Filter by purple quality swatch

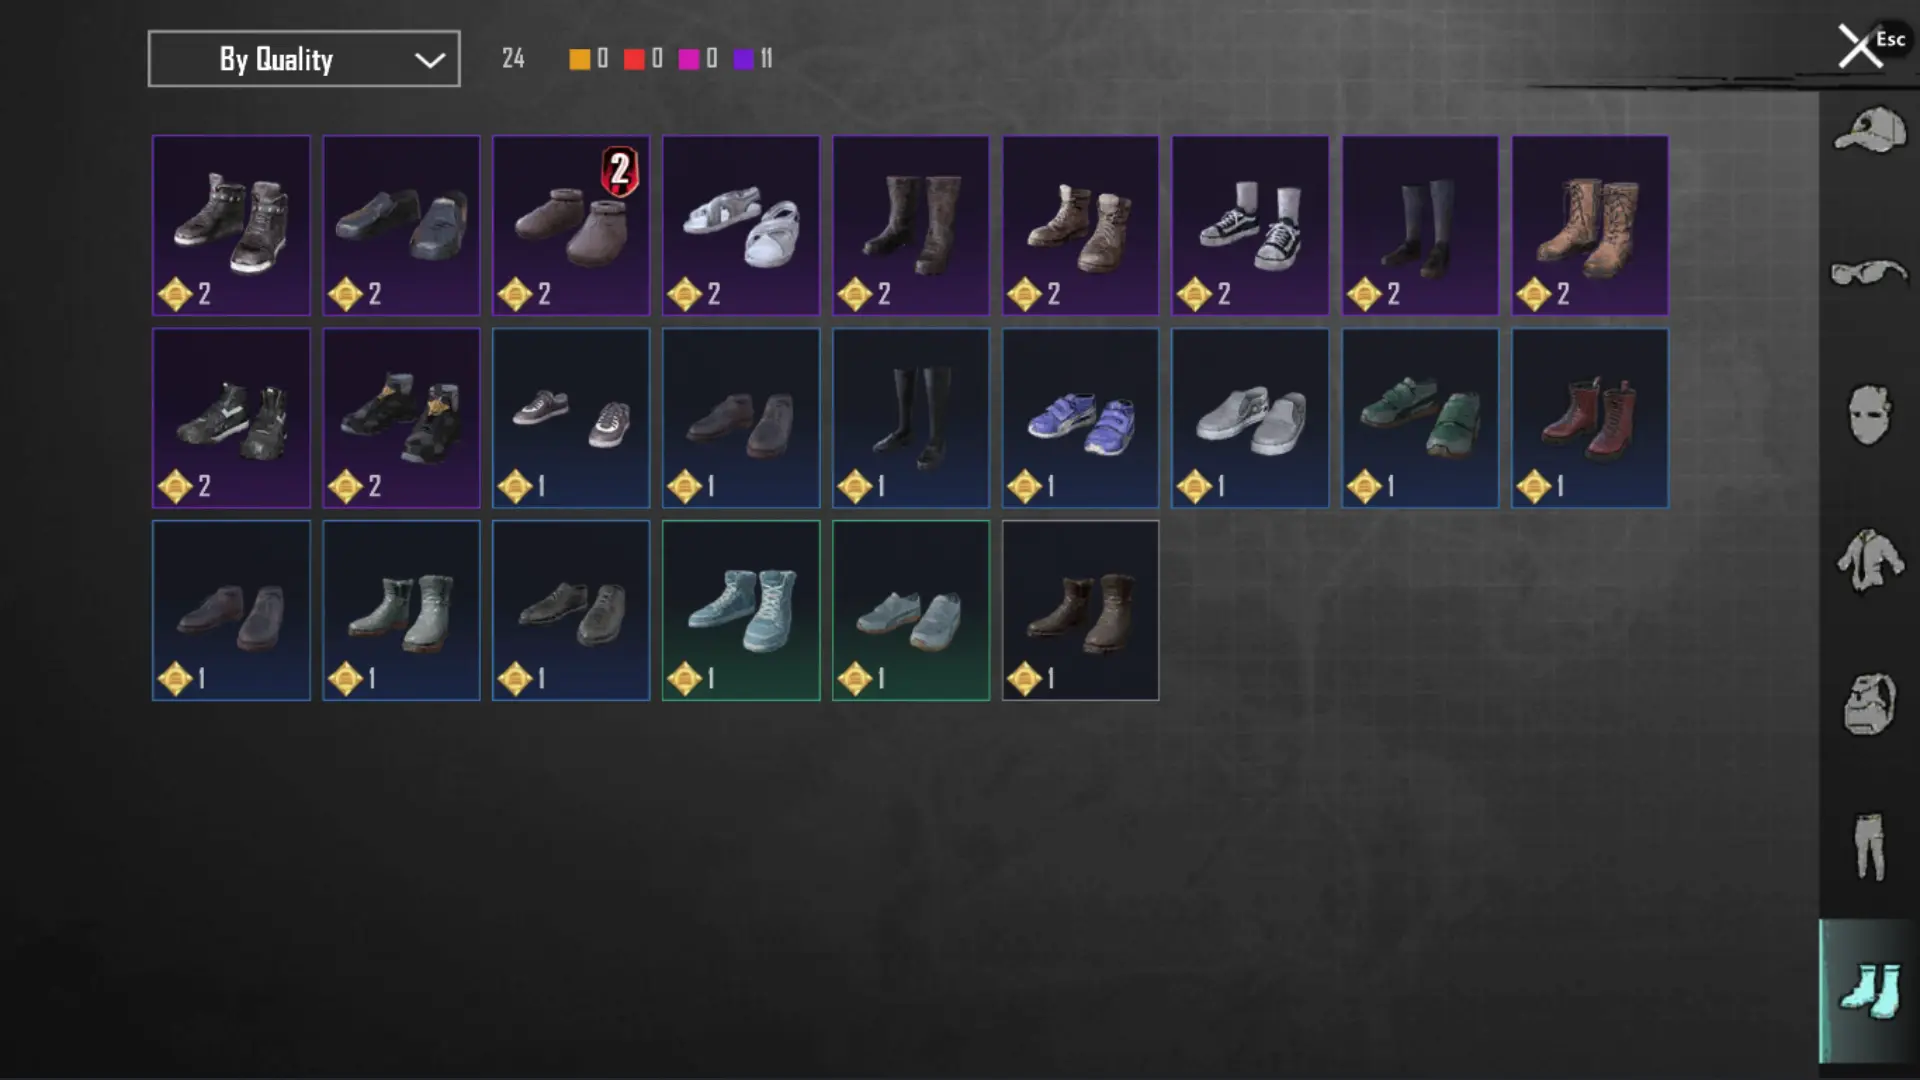(744, 59)
